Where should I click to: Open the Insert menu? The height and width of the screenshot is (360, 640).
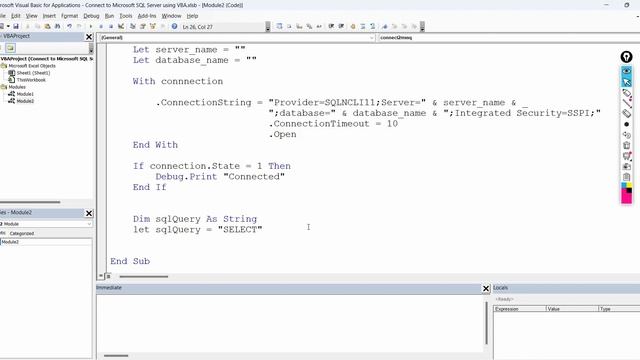[x=49, y=16]
